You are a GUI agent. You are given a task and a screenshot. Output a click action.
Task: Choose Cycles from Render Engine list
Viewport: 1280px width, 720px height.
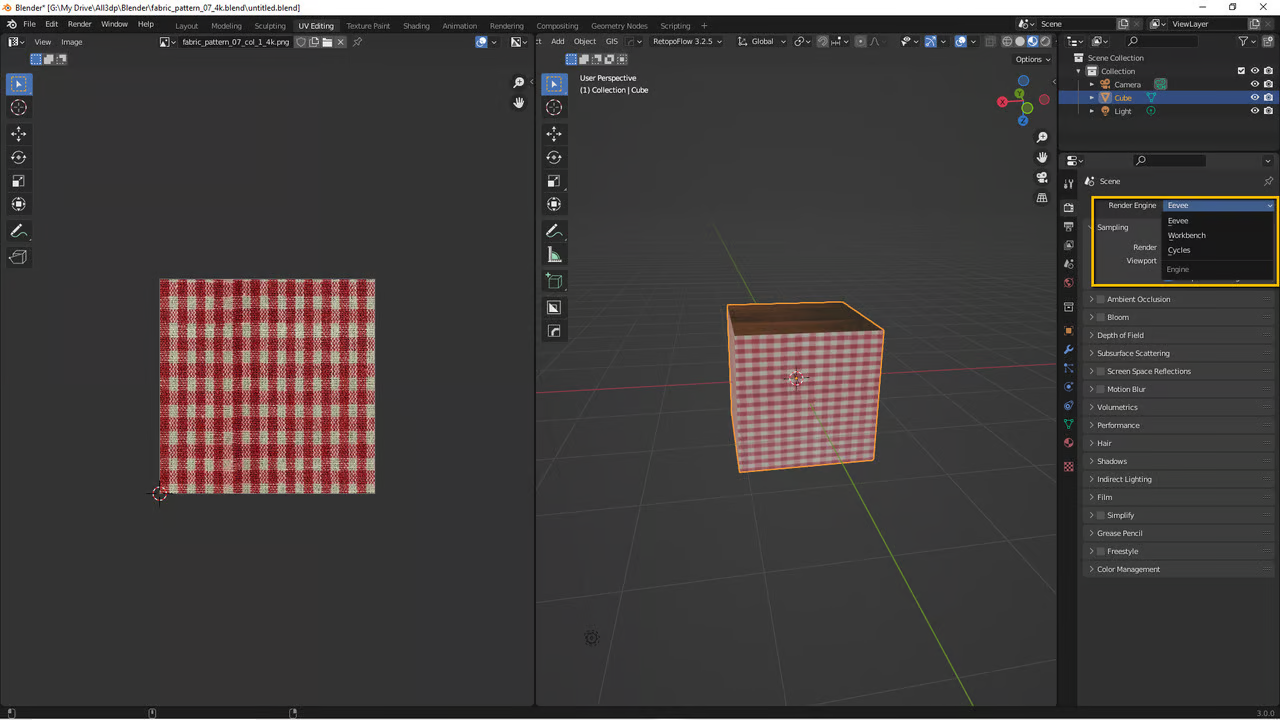tap(1179, 250)
